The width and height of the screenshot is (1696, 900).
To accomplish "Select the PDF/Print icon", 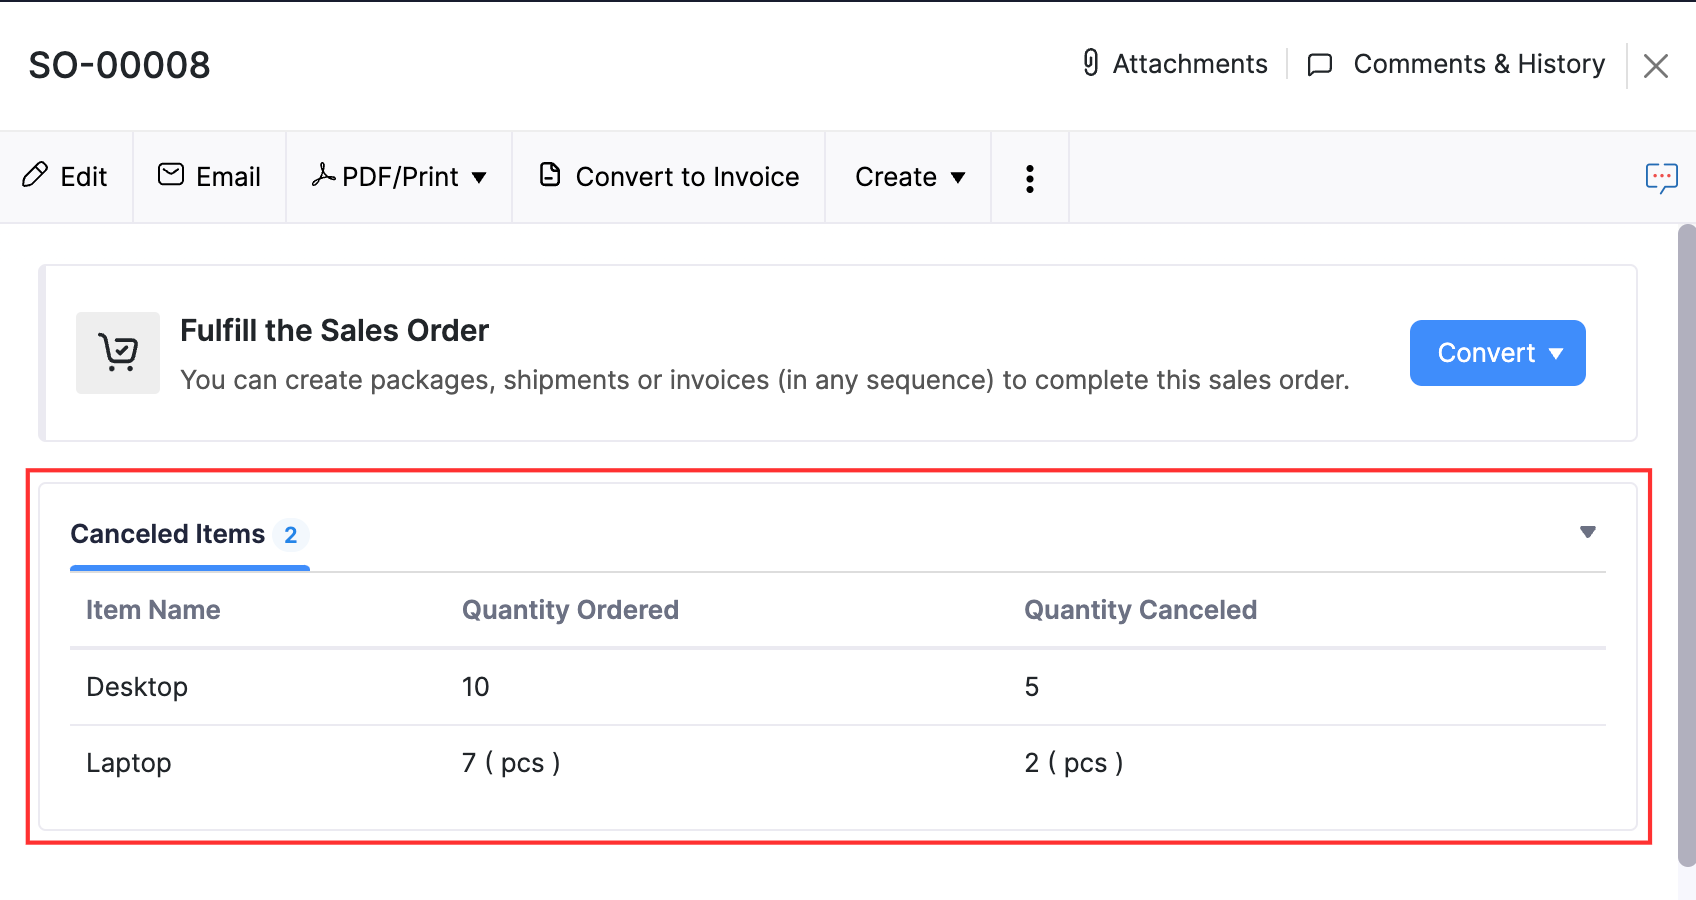I will pyautogui.click(x=323, y=175).
